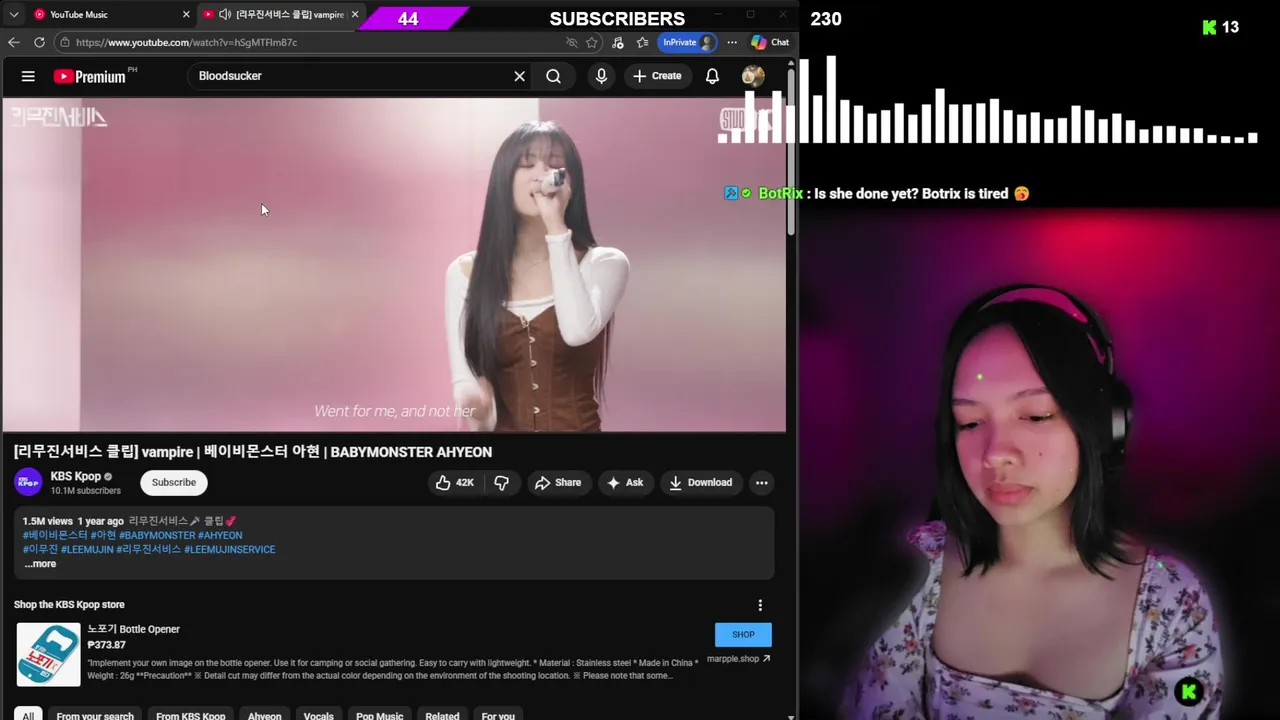Viewport: 1280px width, 720px height.
Task: Select the For you chip
Action: click(x=498, y=715)
